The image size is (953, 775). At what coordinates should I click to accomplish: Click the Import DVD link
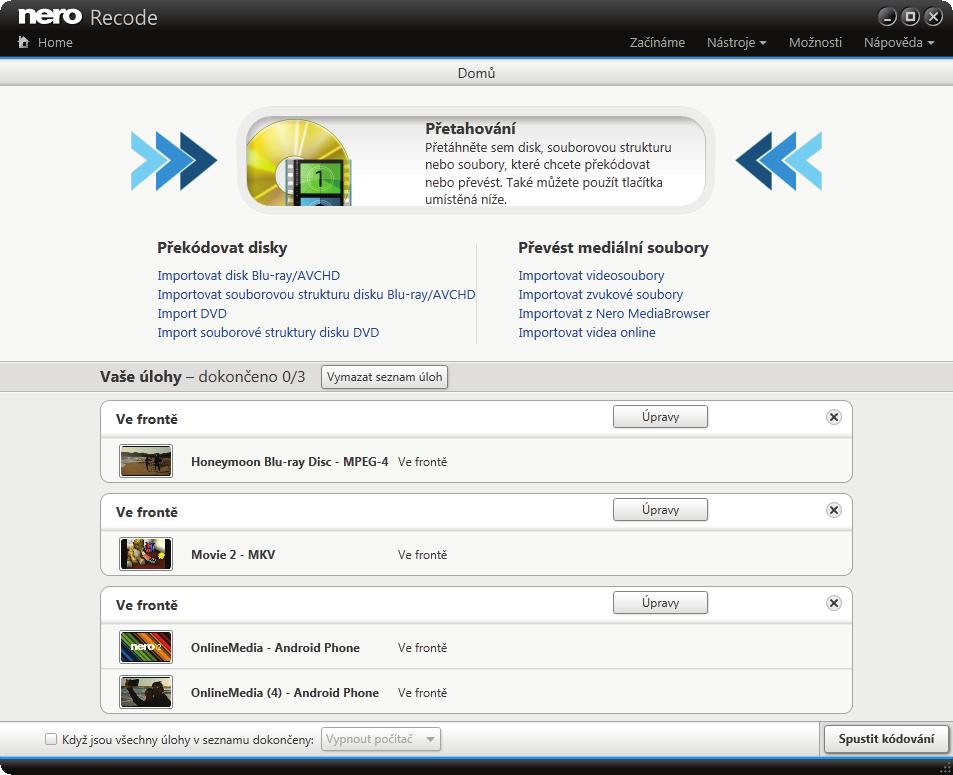click(192, 313)
